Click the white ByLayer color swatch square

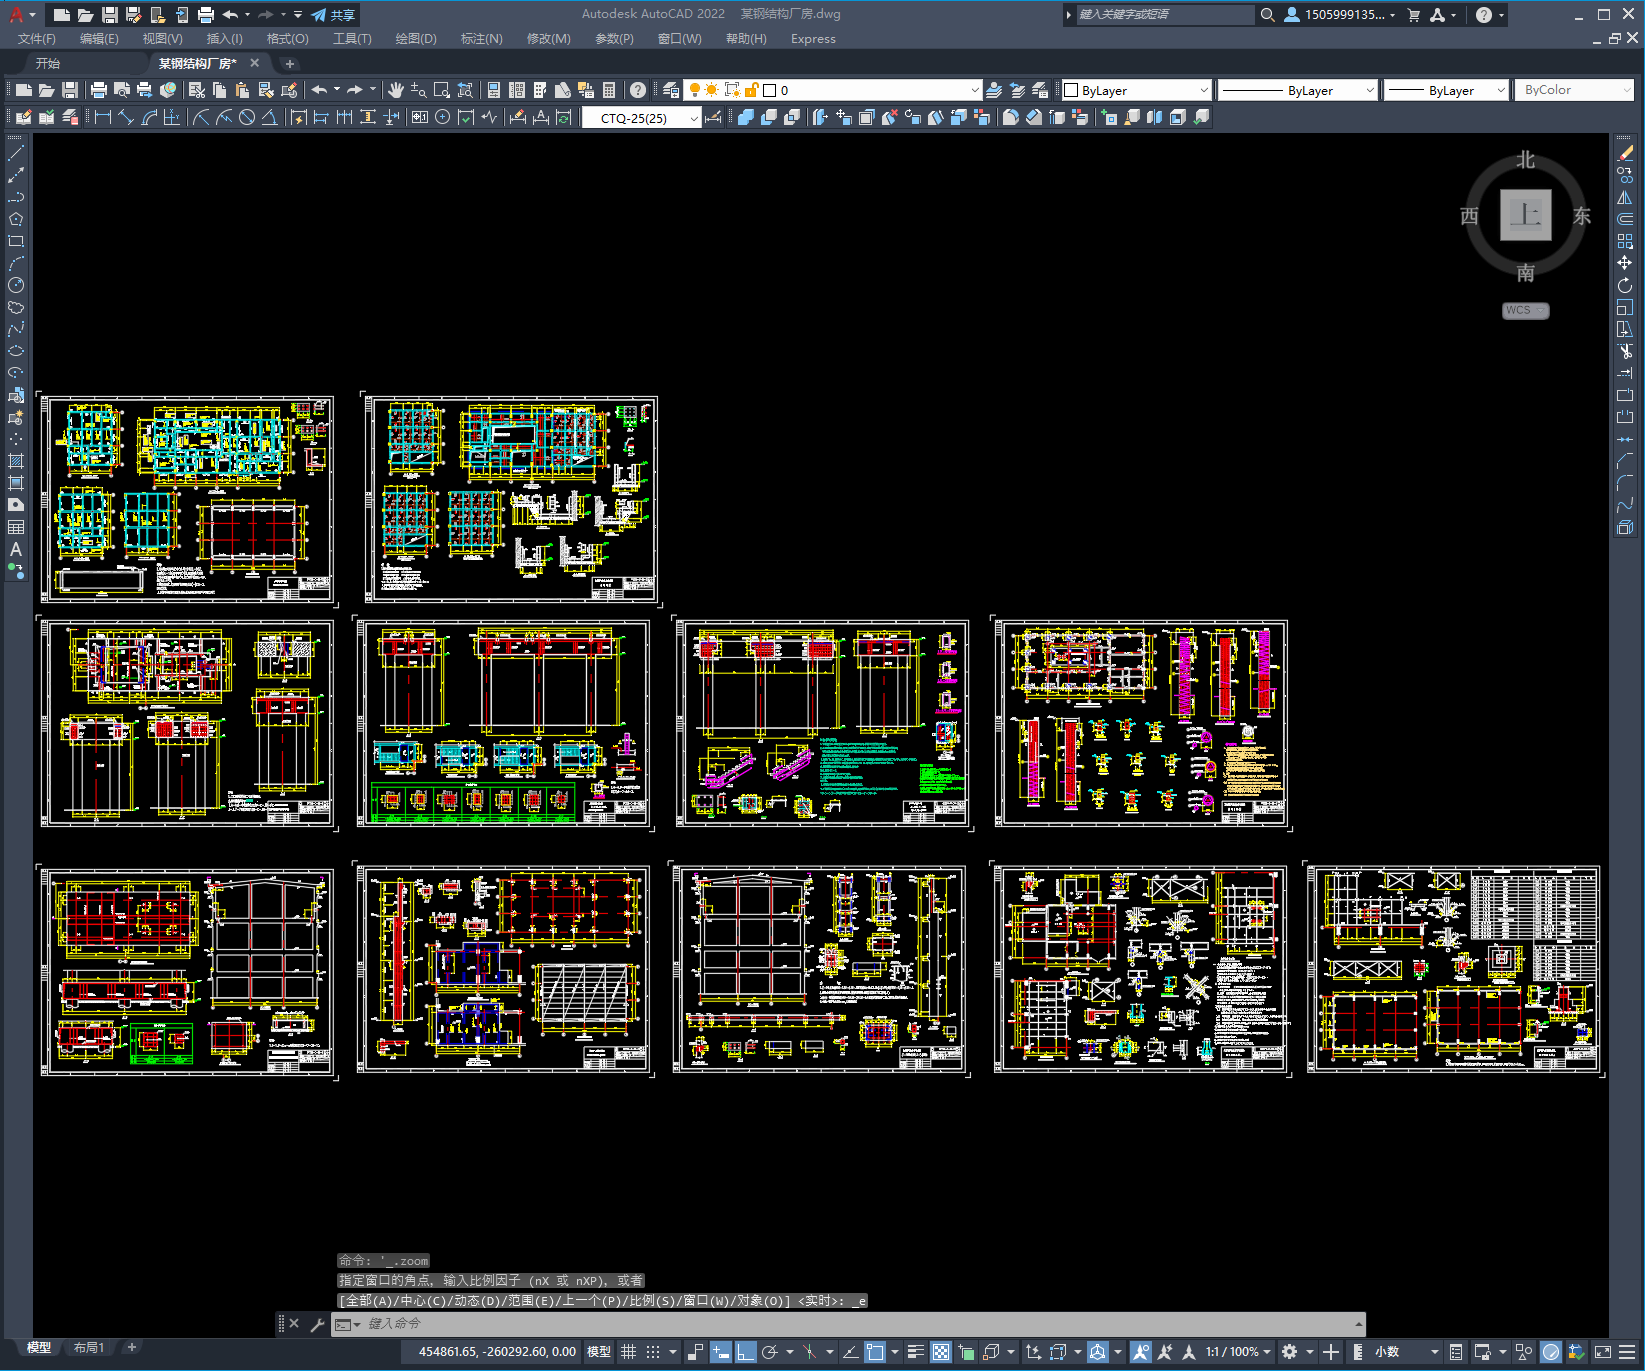pos(1071,90)
